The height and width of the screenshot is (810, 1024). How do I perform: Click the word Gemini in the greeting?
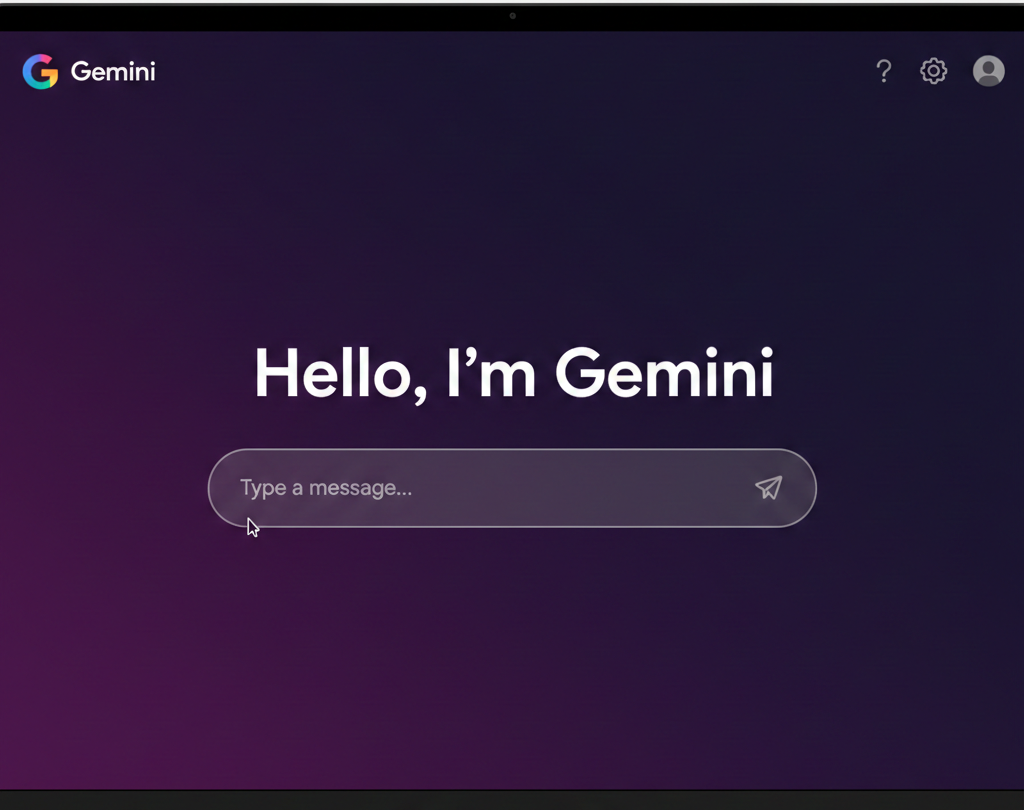[664, 374]
